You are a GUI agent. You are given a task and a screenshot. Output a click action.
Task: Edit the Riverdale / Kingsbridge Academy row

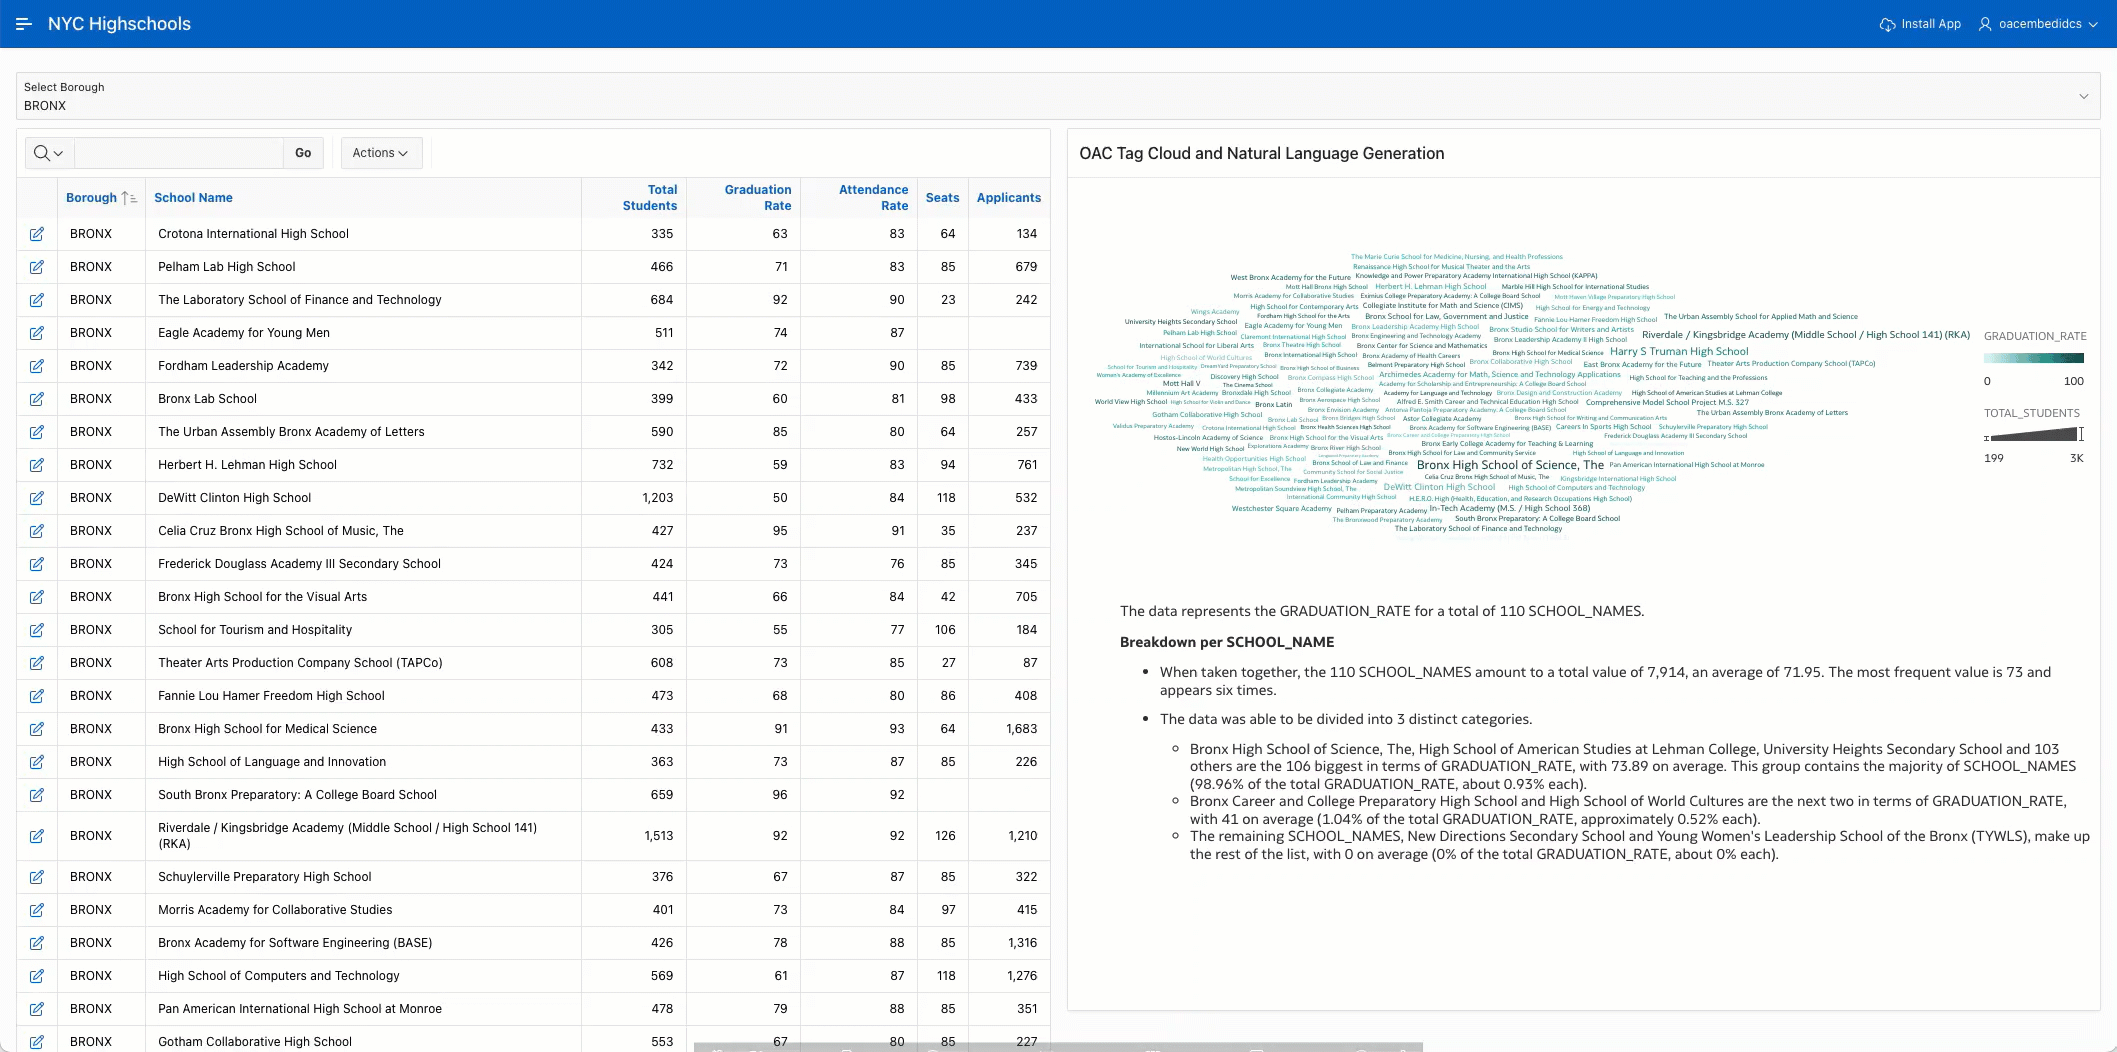tap(37, 836)
